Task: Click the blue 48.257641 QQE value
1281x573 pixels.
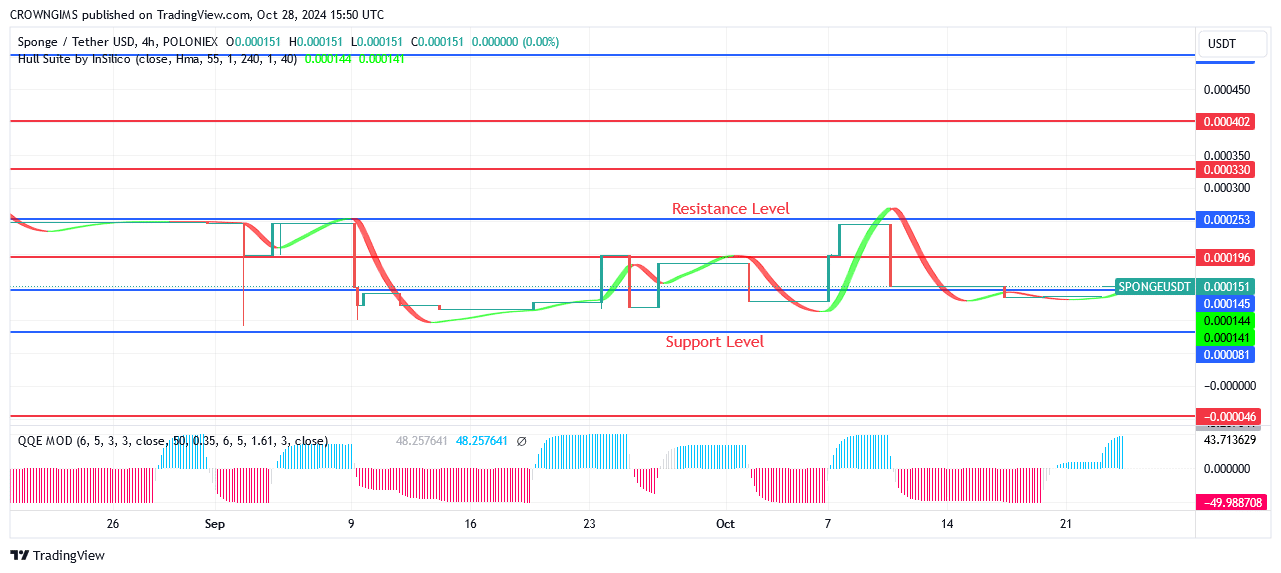Action: (482, 441)
